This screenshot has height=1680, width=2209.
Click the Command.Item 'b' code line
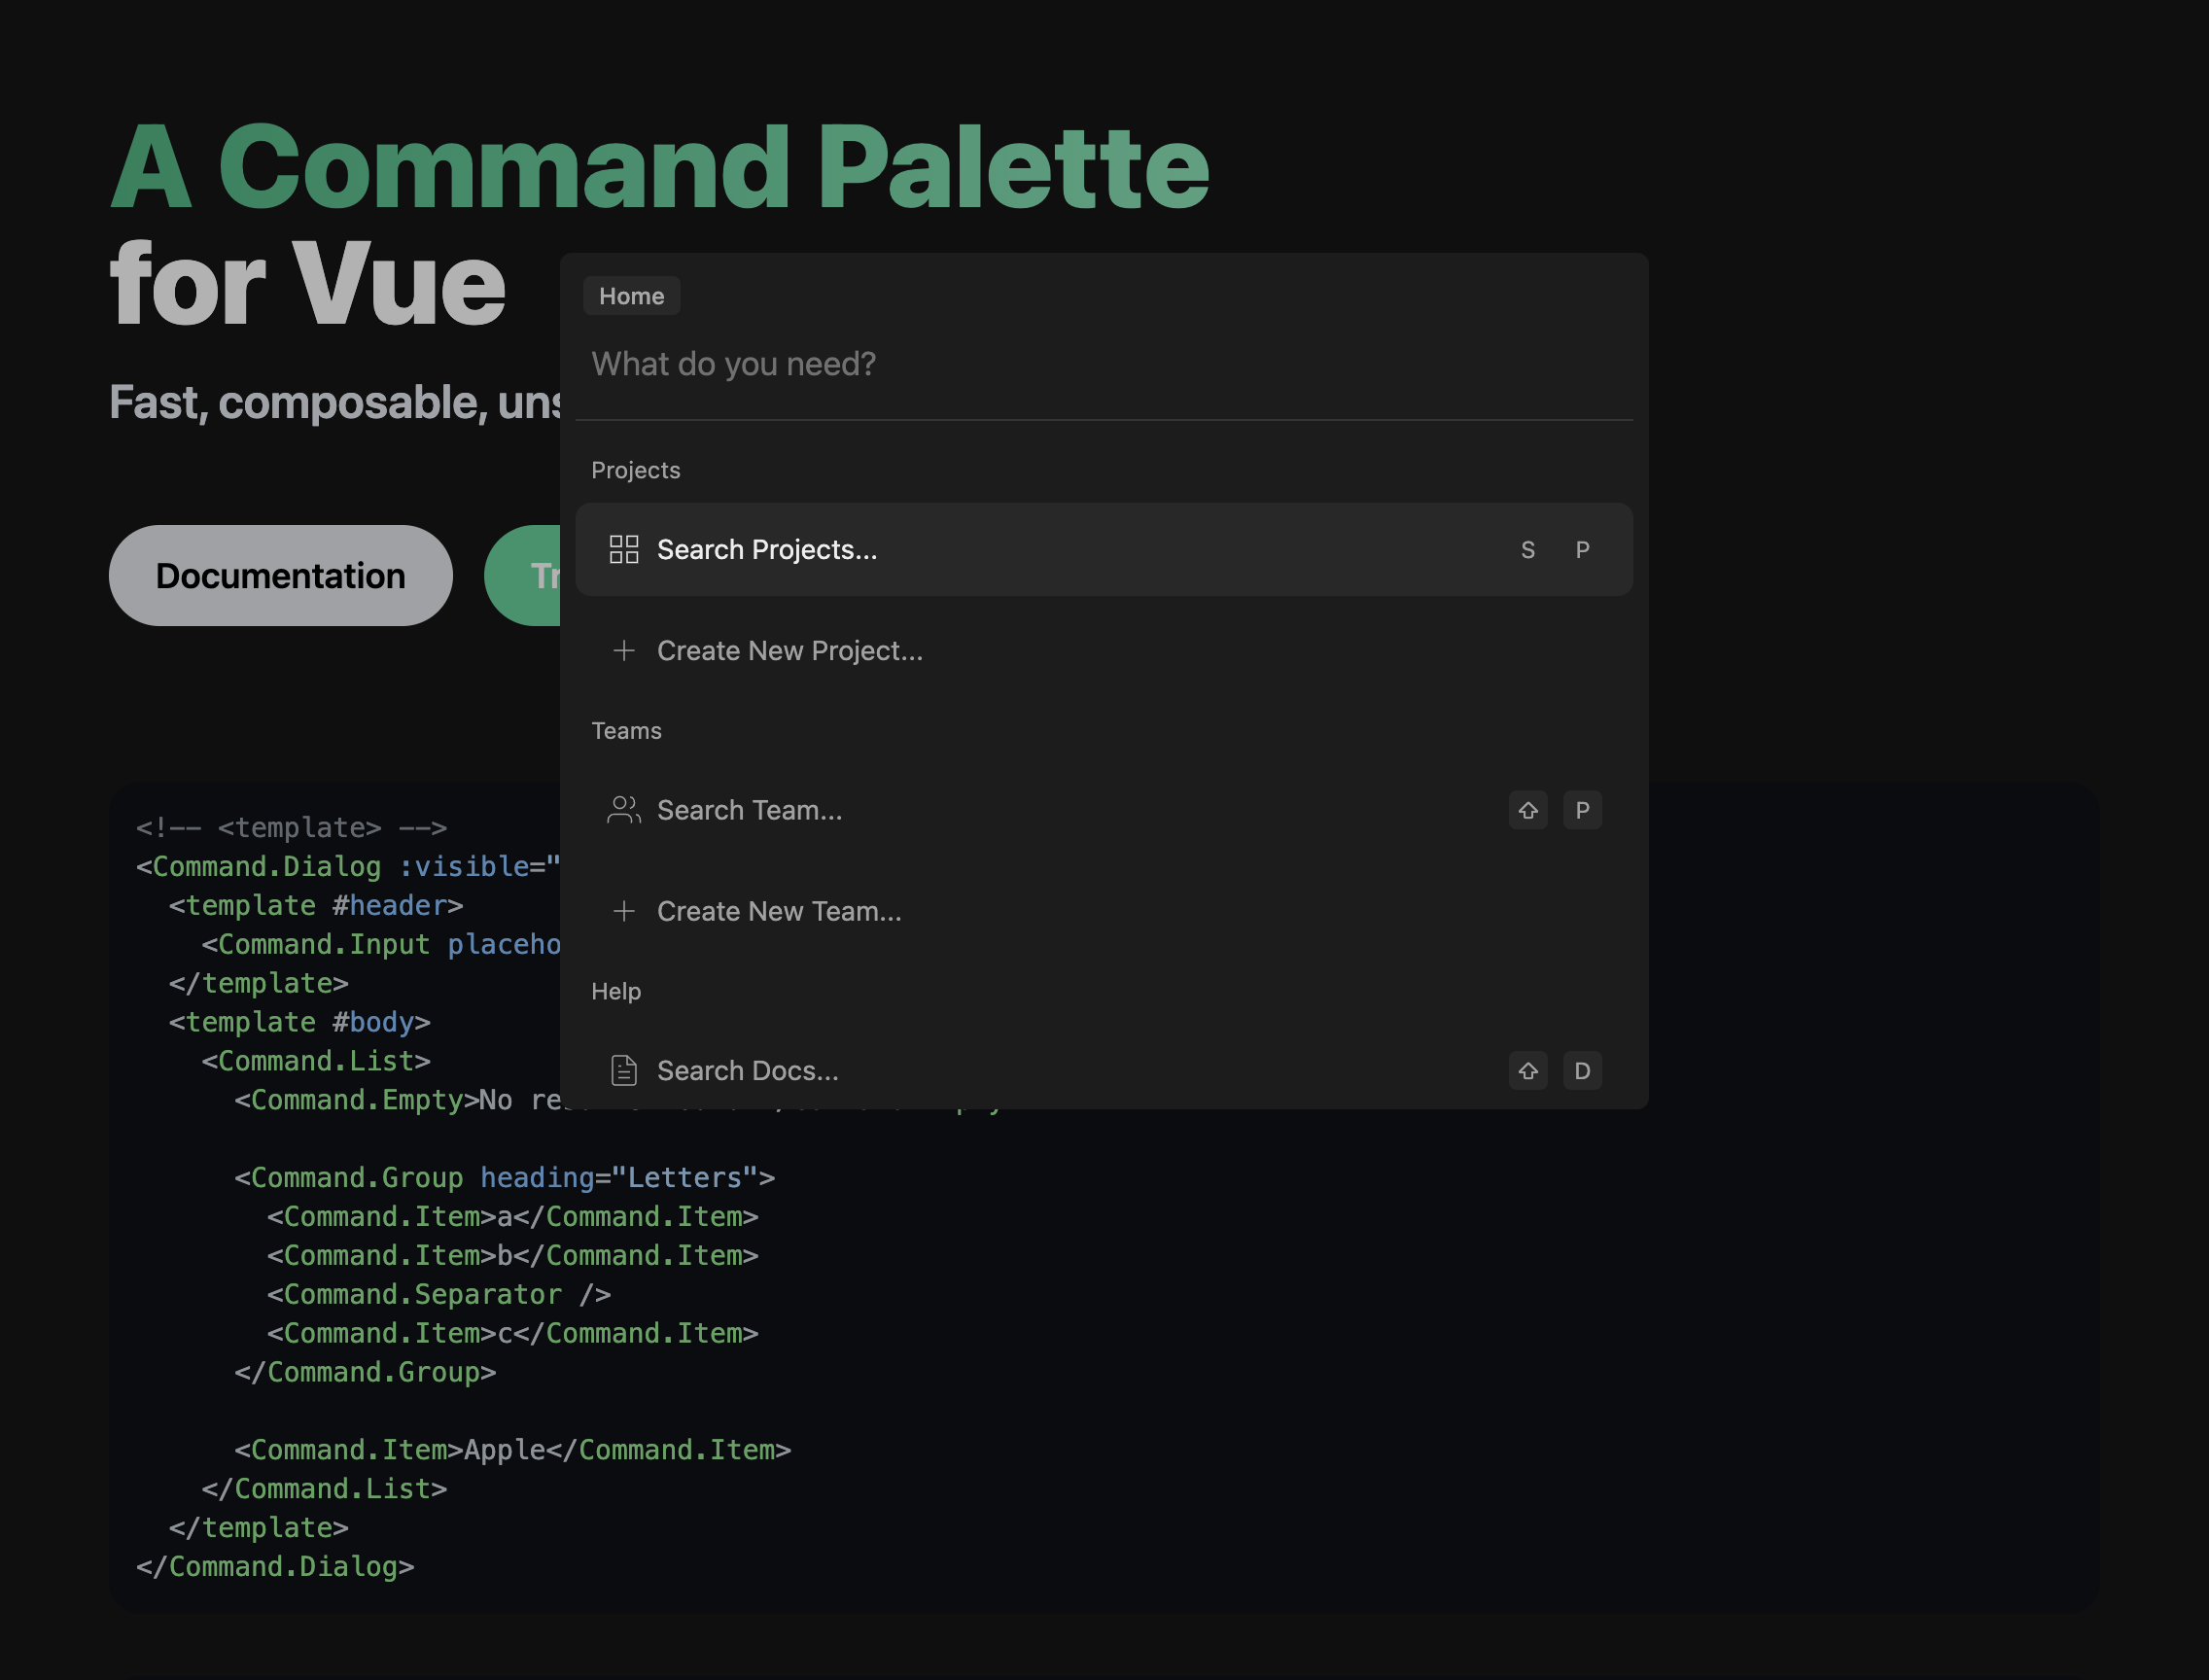[x=513, y=1256]
